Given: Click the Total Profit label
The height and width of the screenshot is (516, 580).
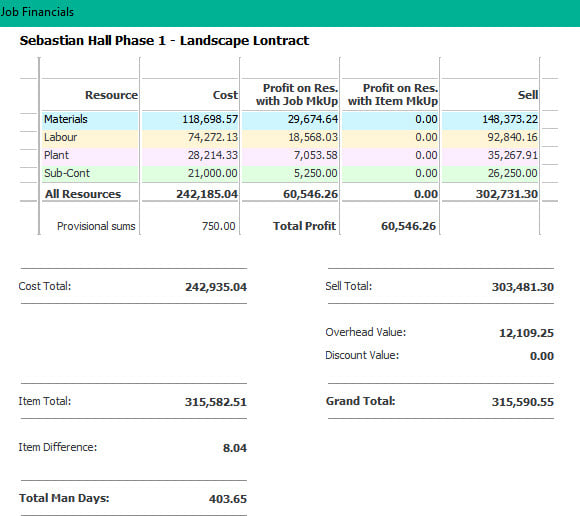Looking at the screenshot, I should click(304, 226).
